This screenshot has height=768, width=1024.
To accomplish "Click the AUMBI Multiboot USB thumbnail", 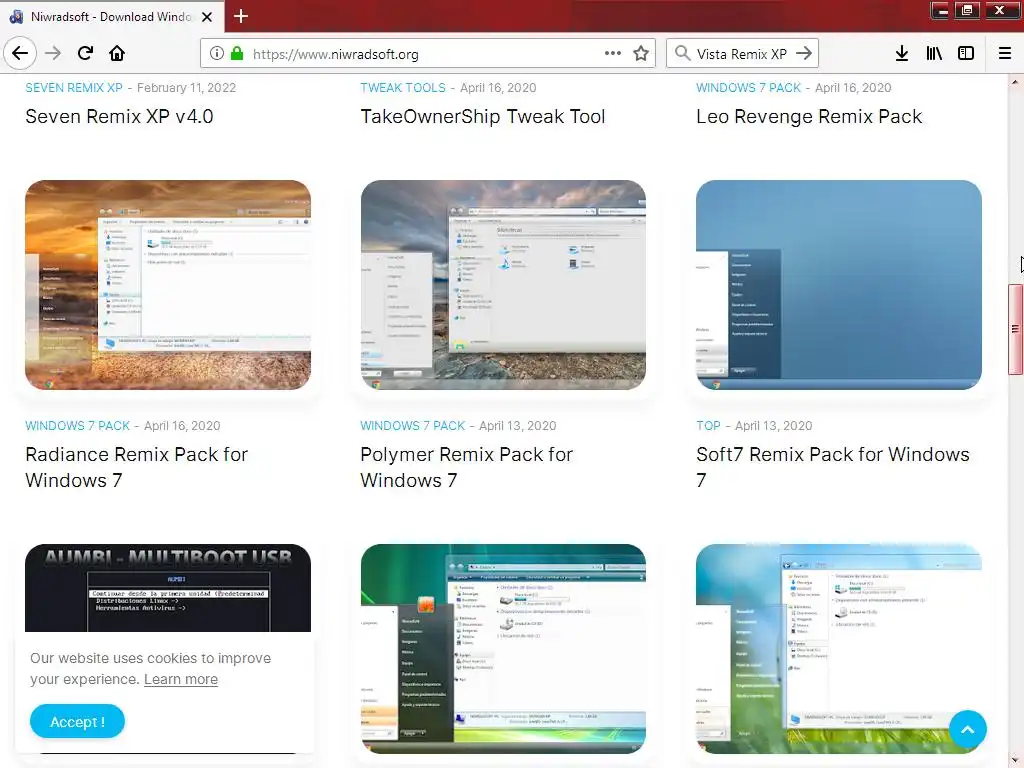I will (168, 588).
